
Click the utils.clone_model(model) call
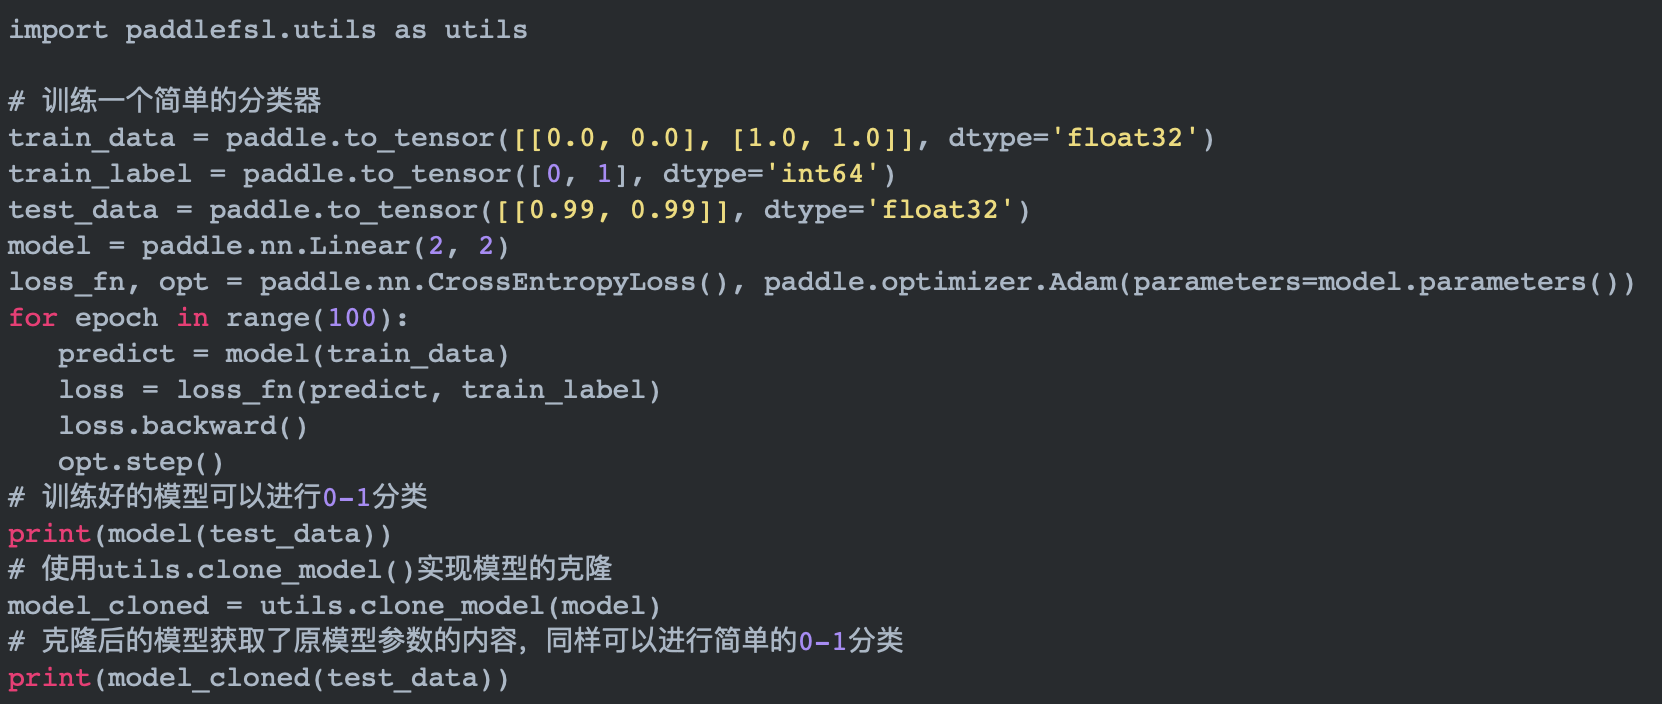460,606
